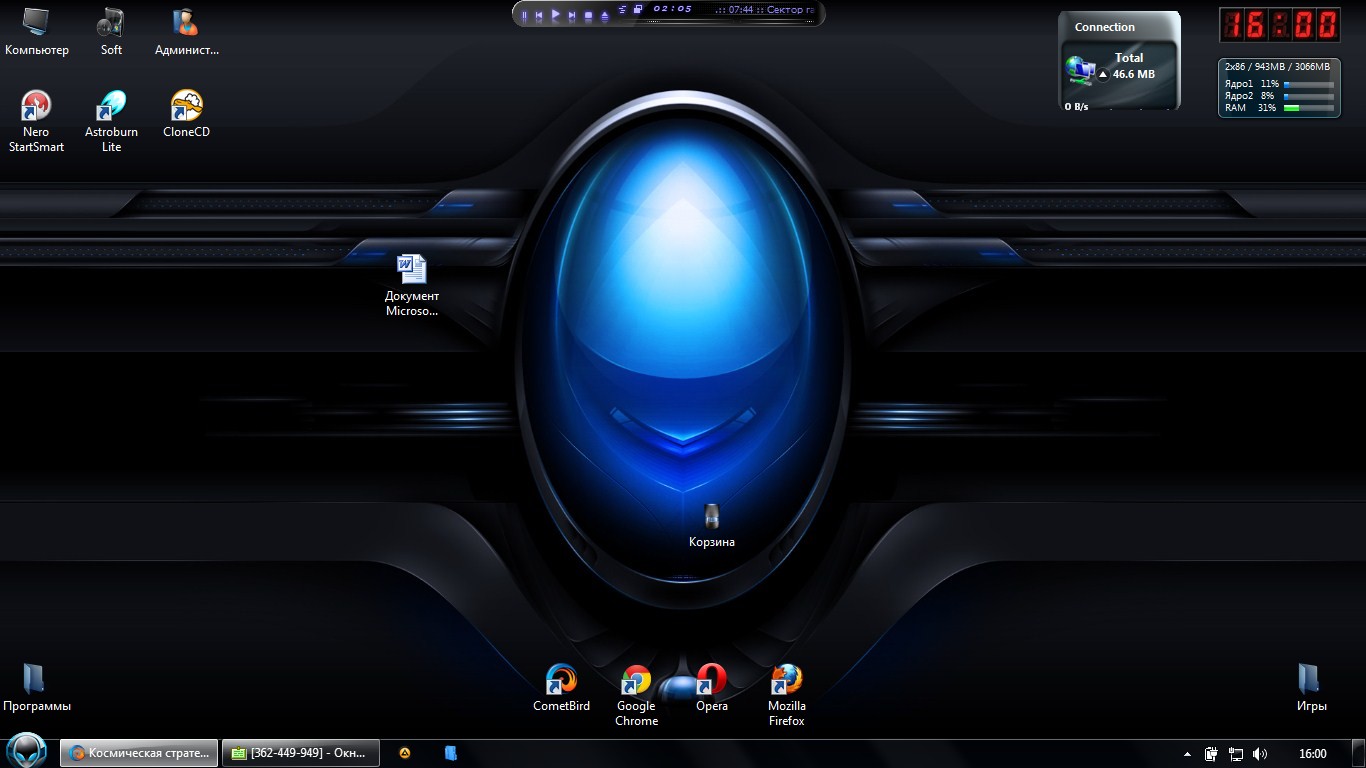Click the Connection gadget title

[x=1105, y=27]
